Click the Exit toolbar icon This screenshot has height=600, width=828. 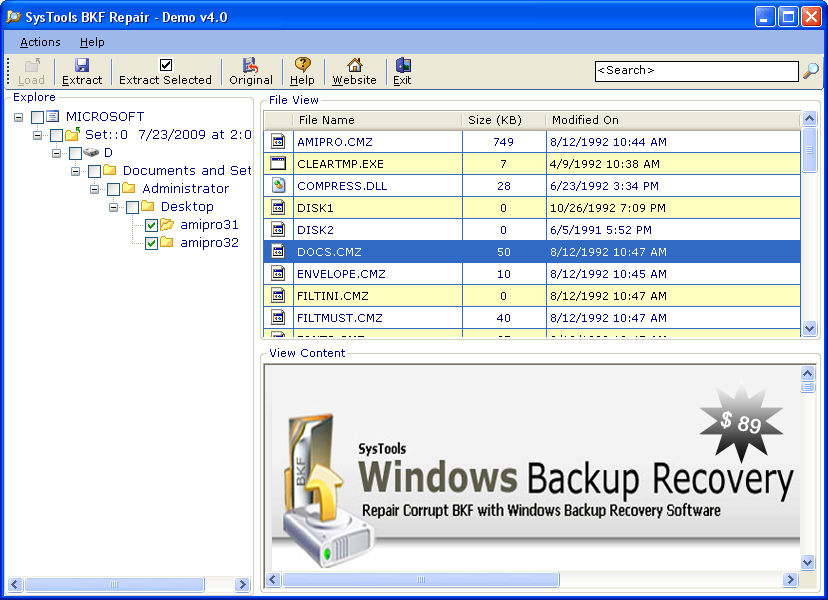[402, 65]
